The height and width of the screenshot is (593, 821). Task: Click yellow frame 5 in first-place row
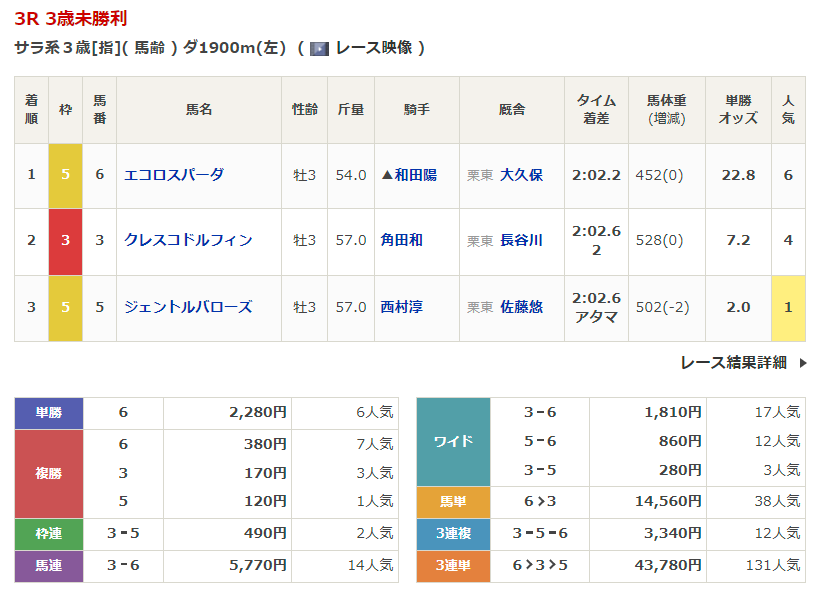[65, 175]
